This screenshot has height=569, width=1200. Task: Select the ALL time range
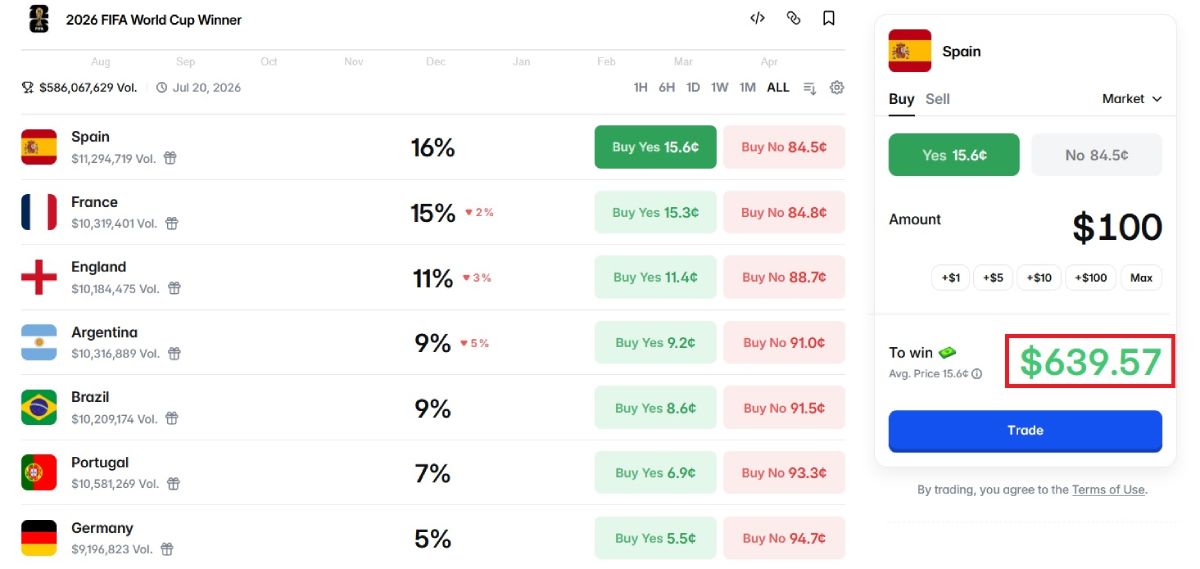(778, 88)
